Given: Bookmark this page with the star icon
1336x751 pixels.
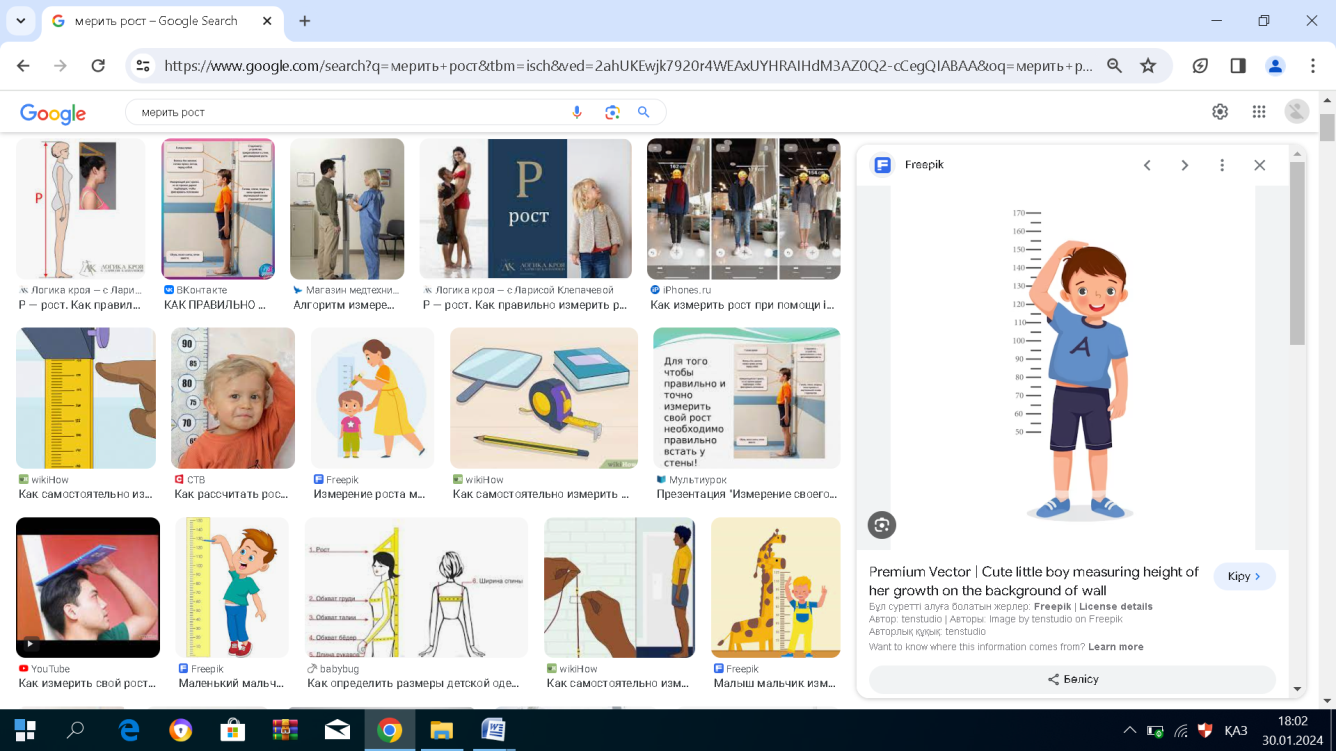Looking at the screenshot, I should tap(1148, 65).
